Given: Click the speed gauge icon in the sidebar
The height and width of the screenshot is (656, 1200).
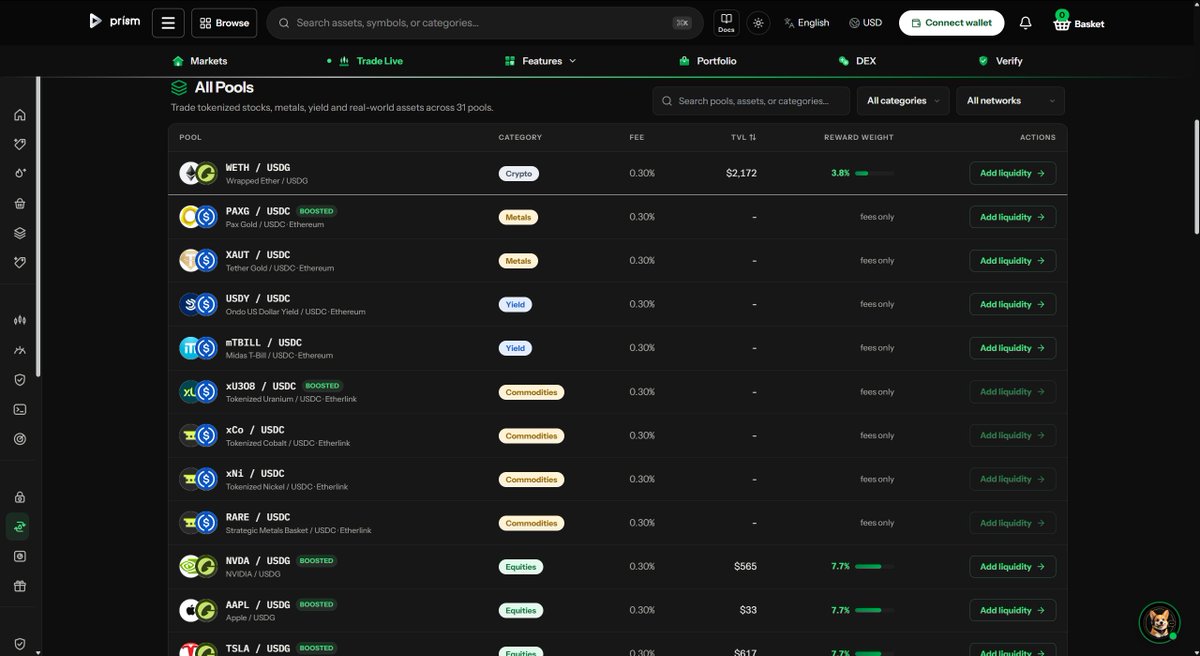Looking at the screenshot, I should (x=19, y=350).
